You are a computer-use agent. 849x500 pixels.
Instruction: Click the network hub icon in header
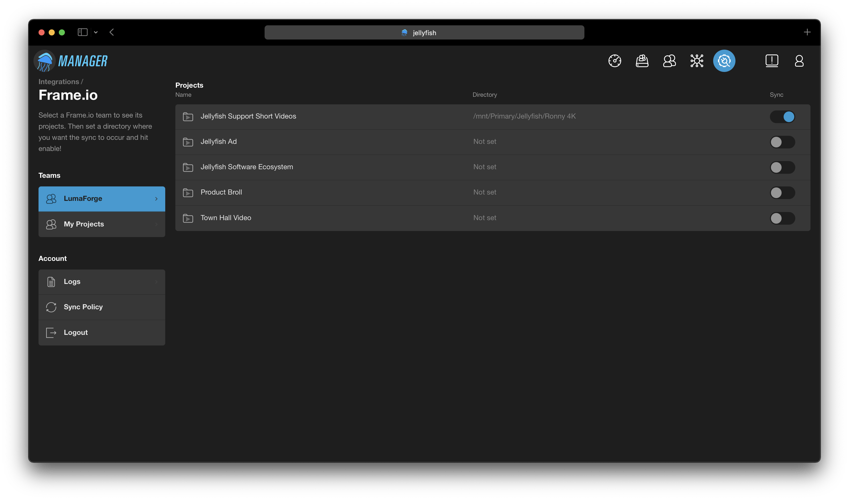[697, 61]
